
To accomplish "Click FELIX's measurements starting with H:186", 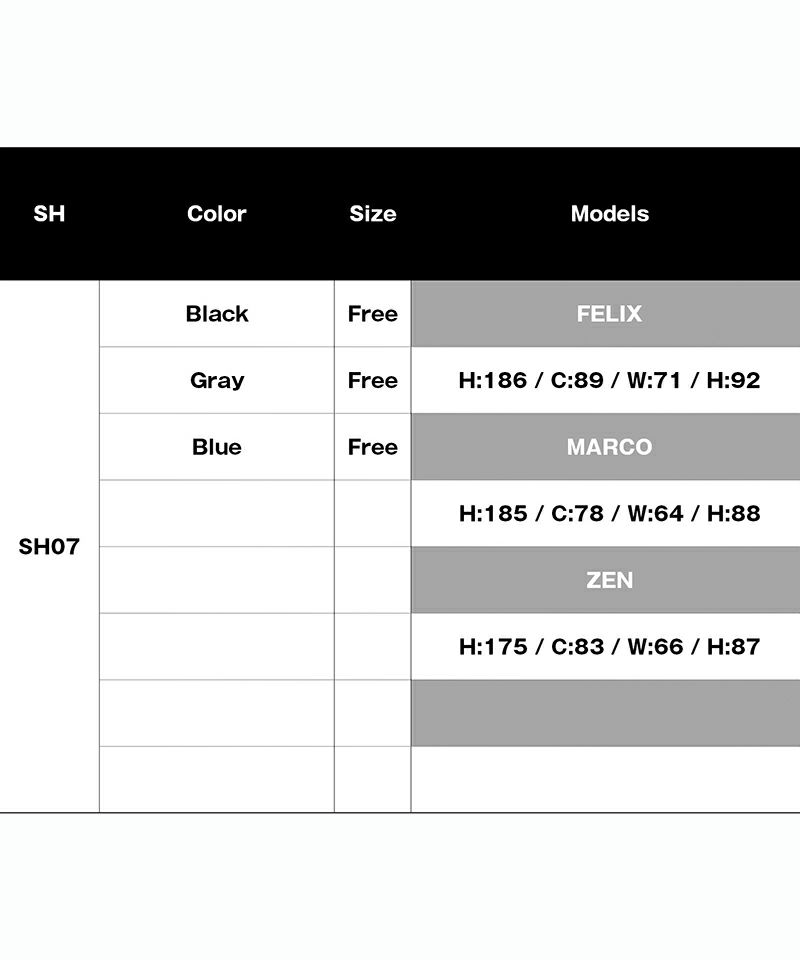I will 609,381.
